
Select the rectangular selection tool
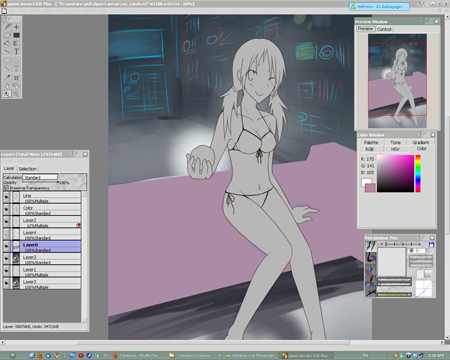tap(7, 61)
